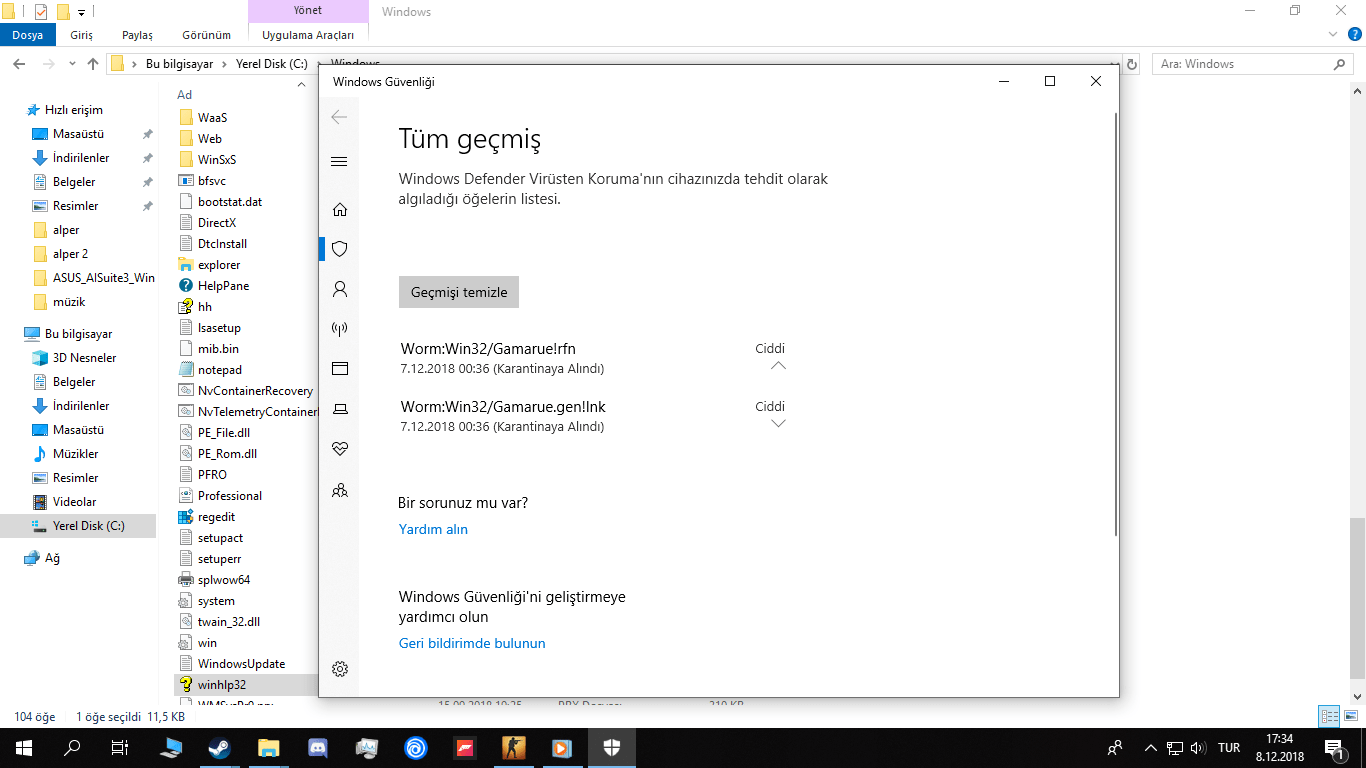Image resolution: width=1366 pixels, height=768 pixels.
Task: Click the Up arrow in File Explorer navigation
Action: point(93,64)
